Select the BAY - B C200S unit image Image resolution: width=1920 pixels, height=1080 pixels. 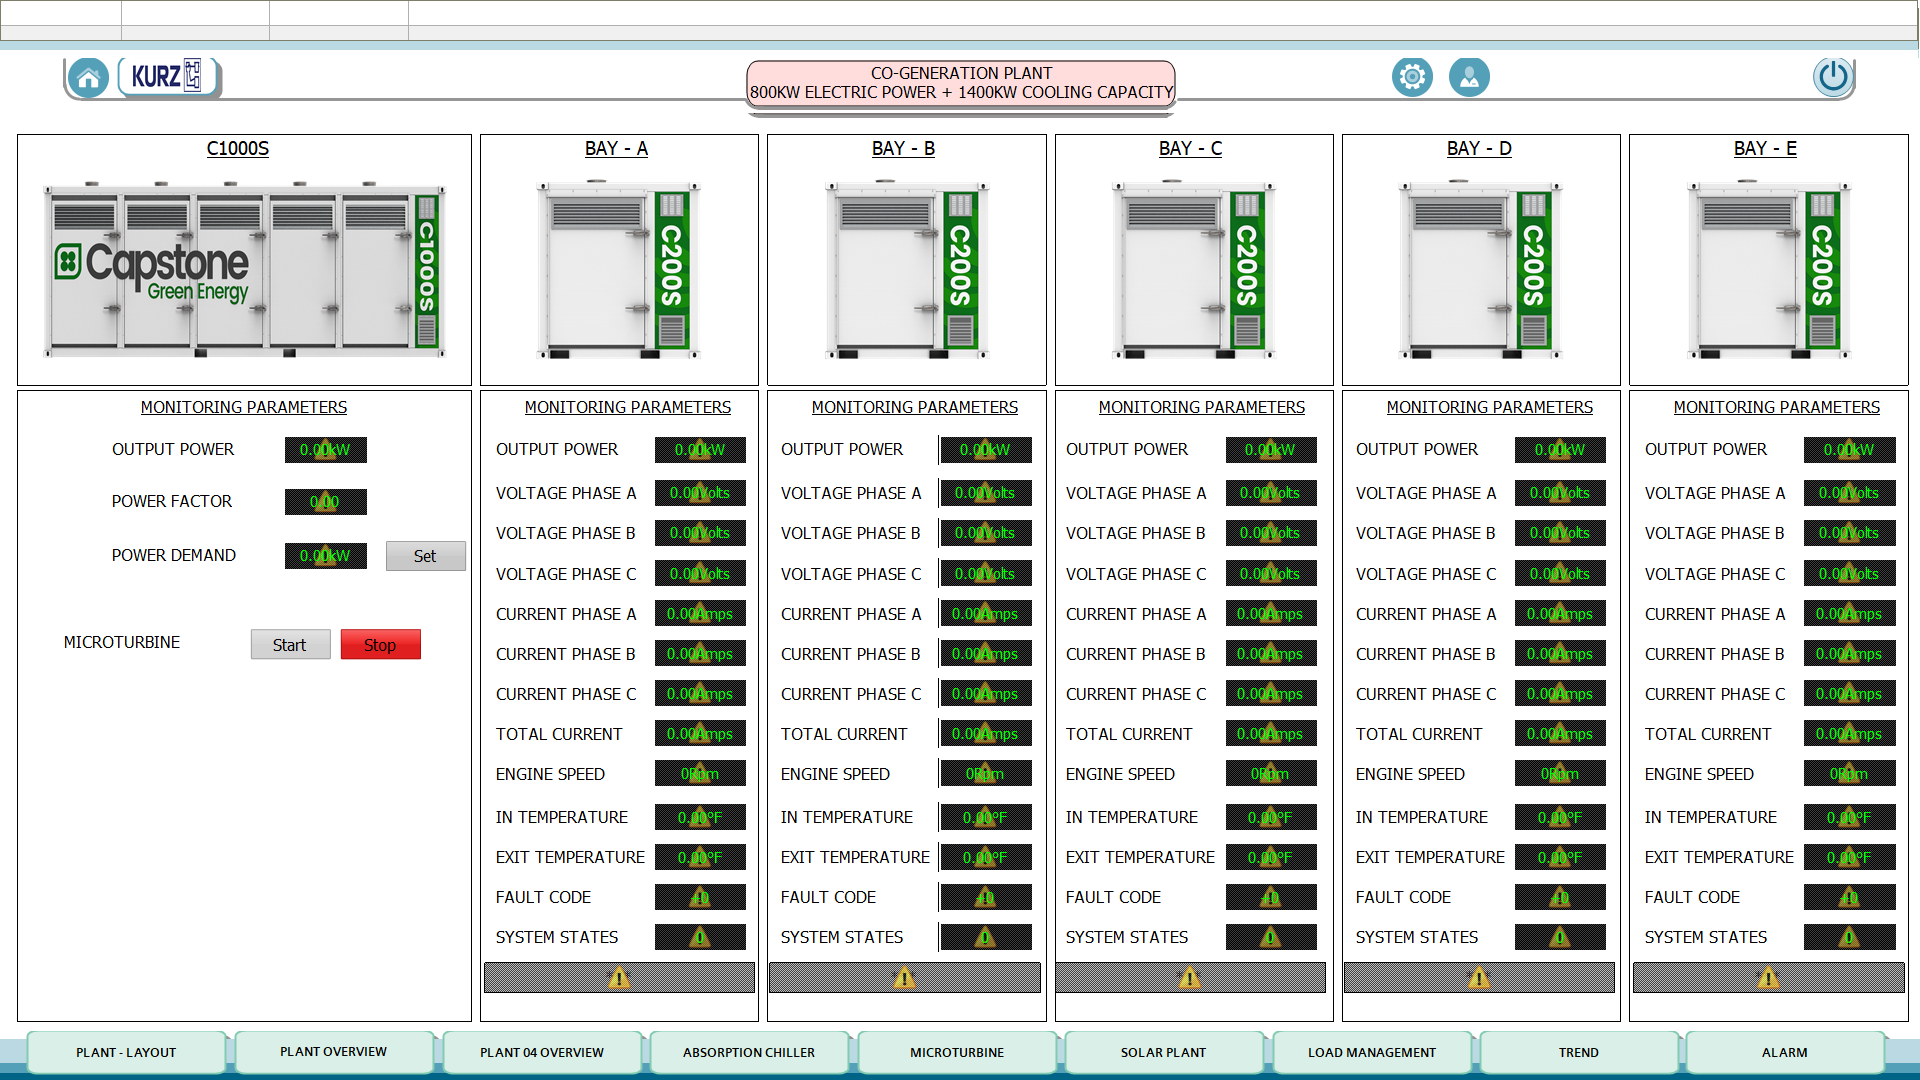tap(906, 270)
